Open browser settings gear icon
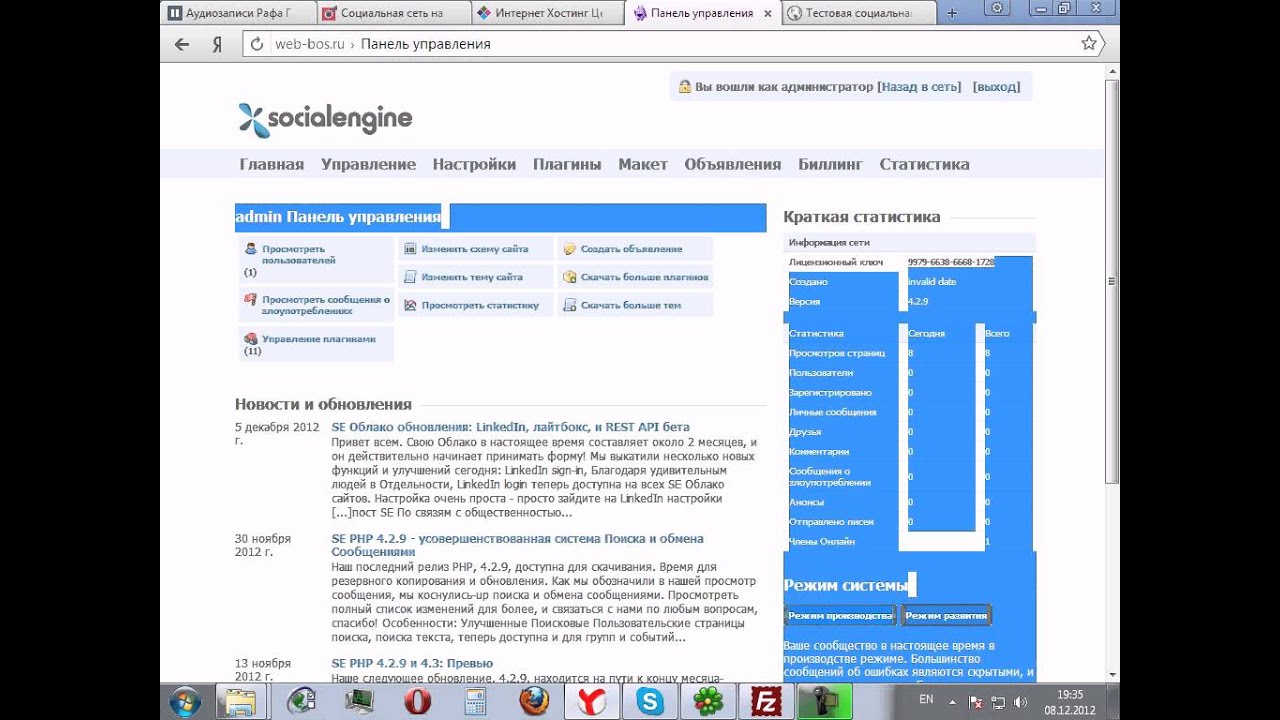This screenshot has height=720, width=1280. coord(997,8)
